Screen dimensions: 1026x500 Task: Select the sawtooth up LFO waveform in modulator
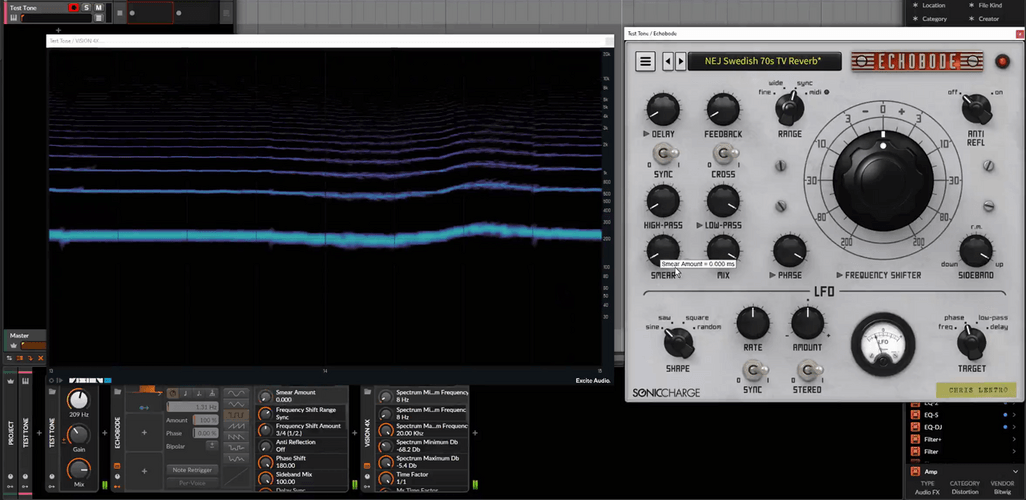(x=236, y=426)
